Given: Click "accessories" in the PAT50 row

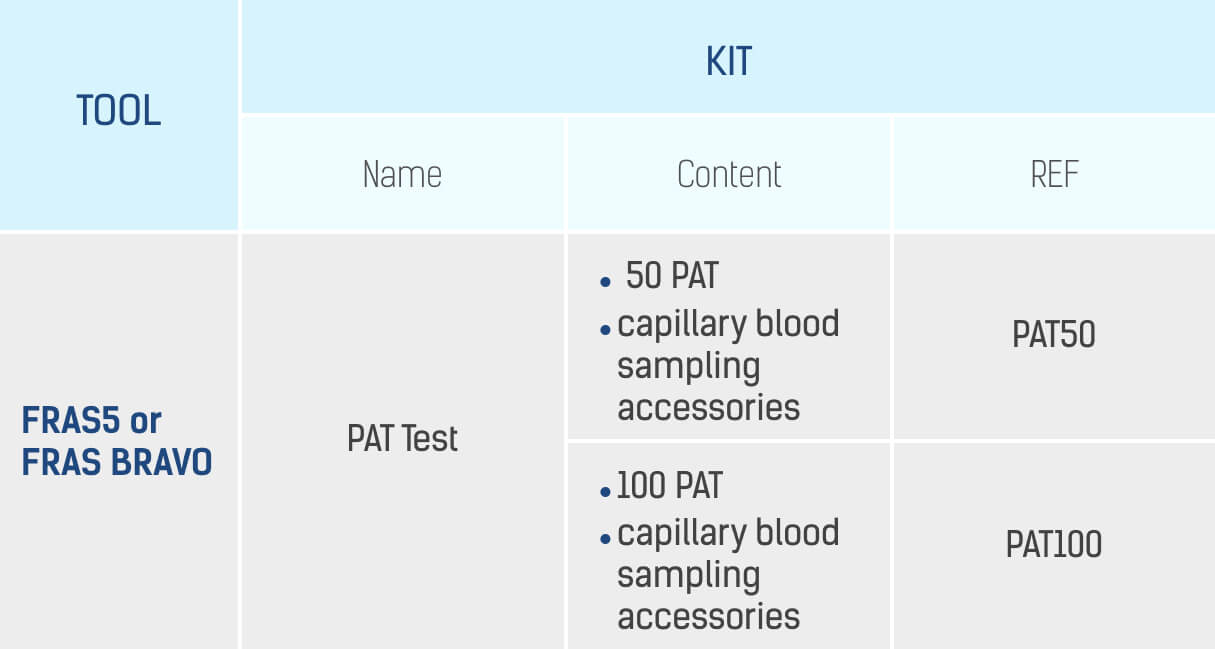Looking at the screenshot, I should pyautogui.click(x=708, y=408).
